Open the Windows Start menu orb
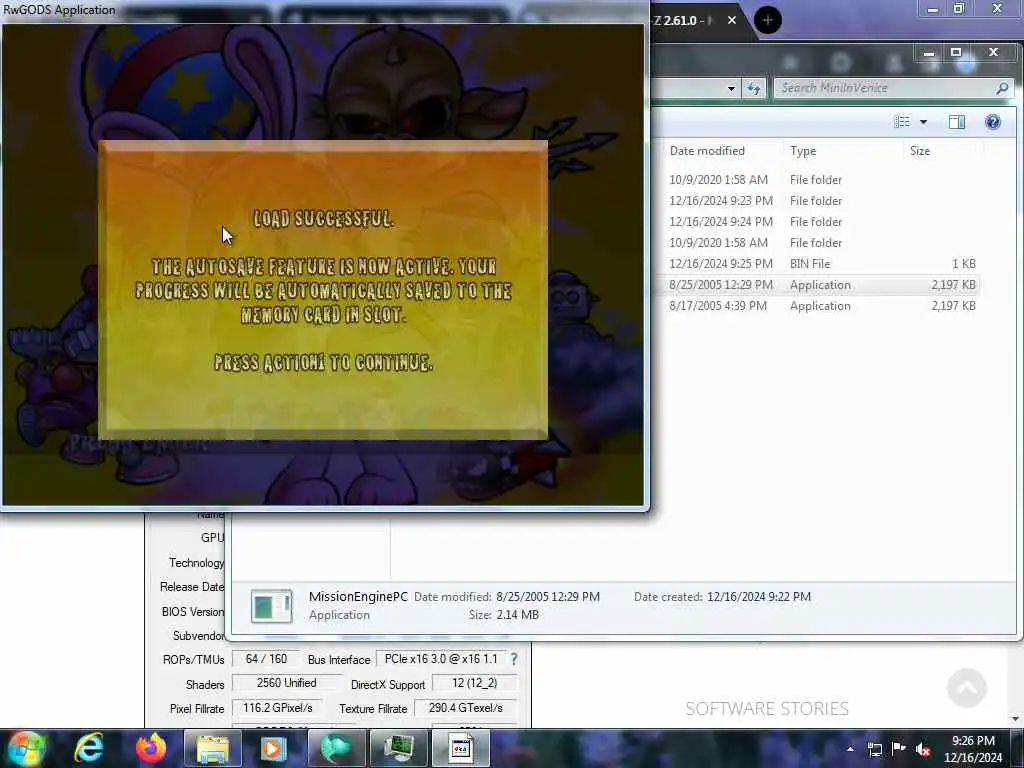 point(26,748)
